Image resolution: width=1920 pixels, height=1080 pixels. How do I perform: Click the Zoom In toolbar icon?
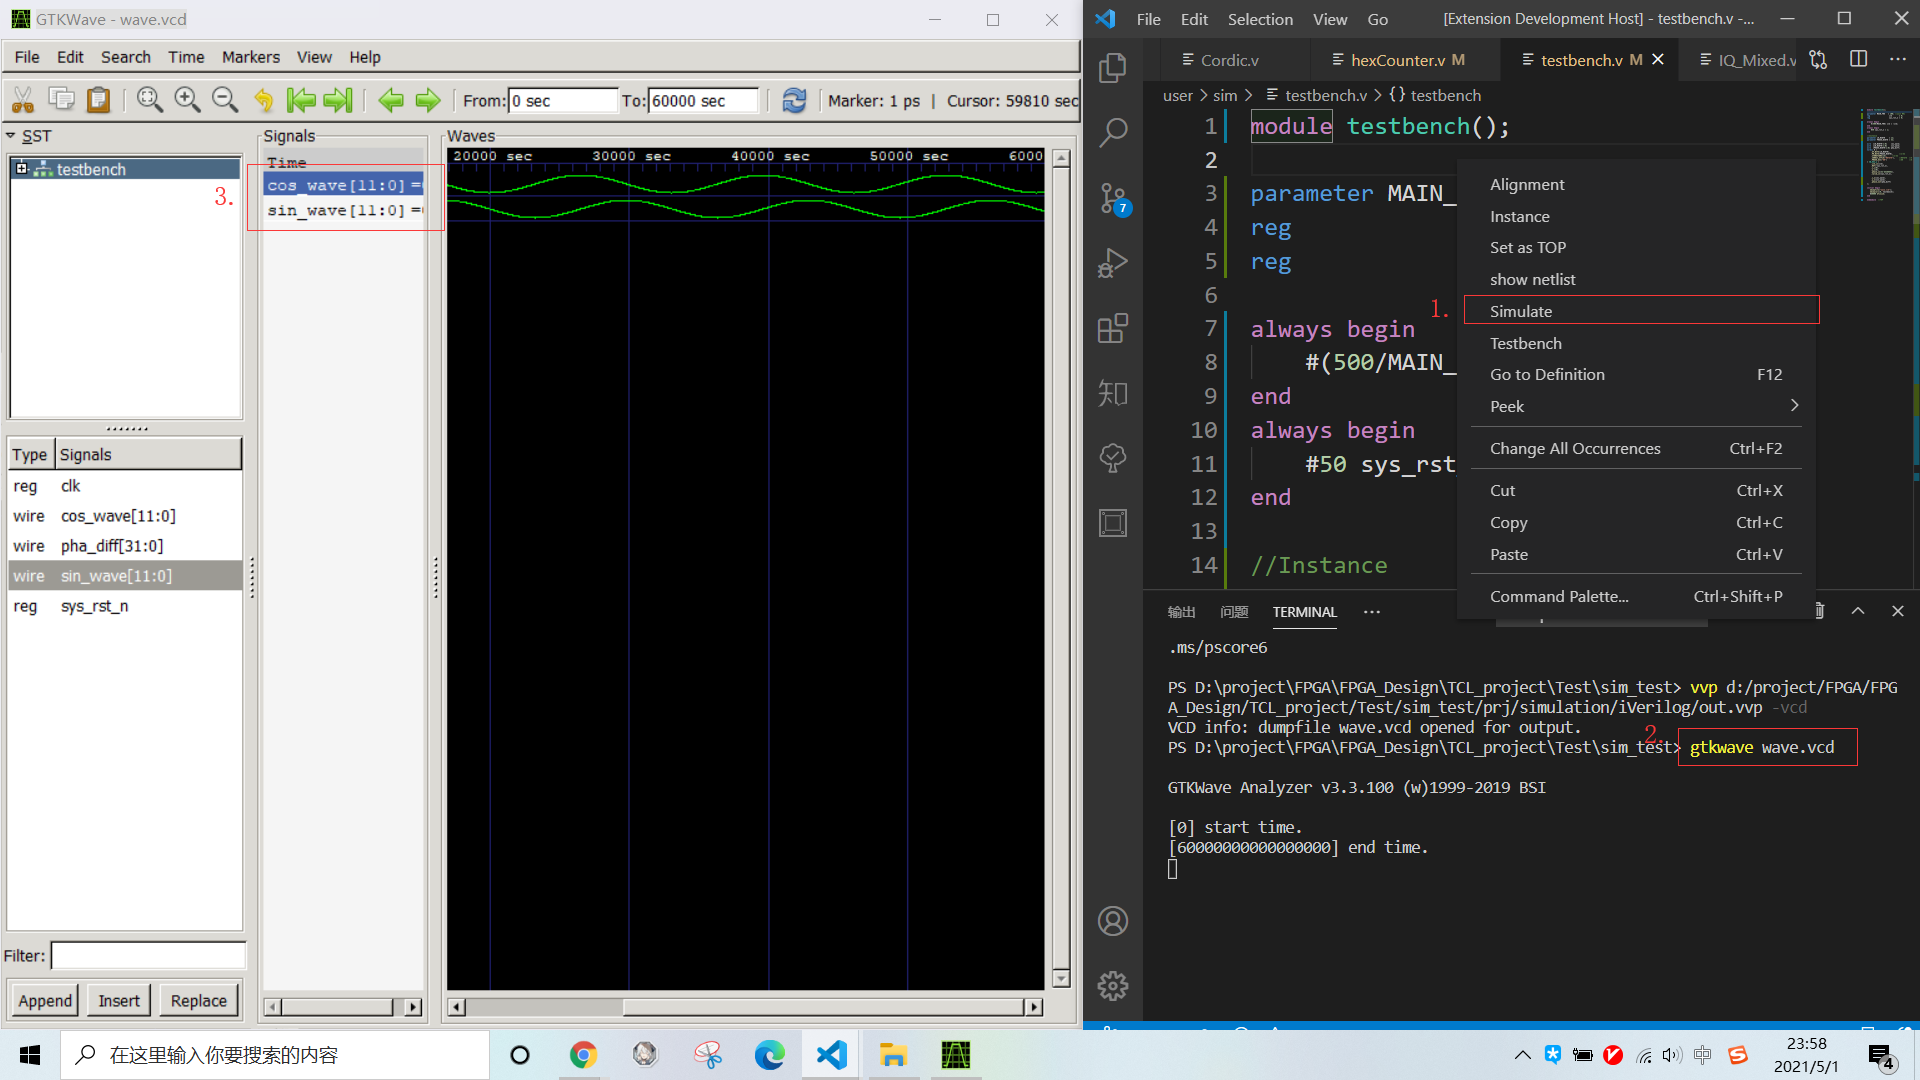pyautogui.click(x=187, y=99)
